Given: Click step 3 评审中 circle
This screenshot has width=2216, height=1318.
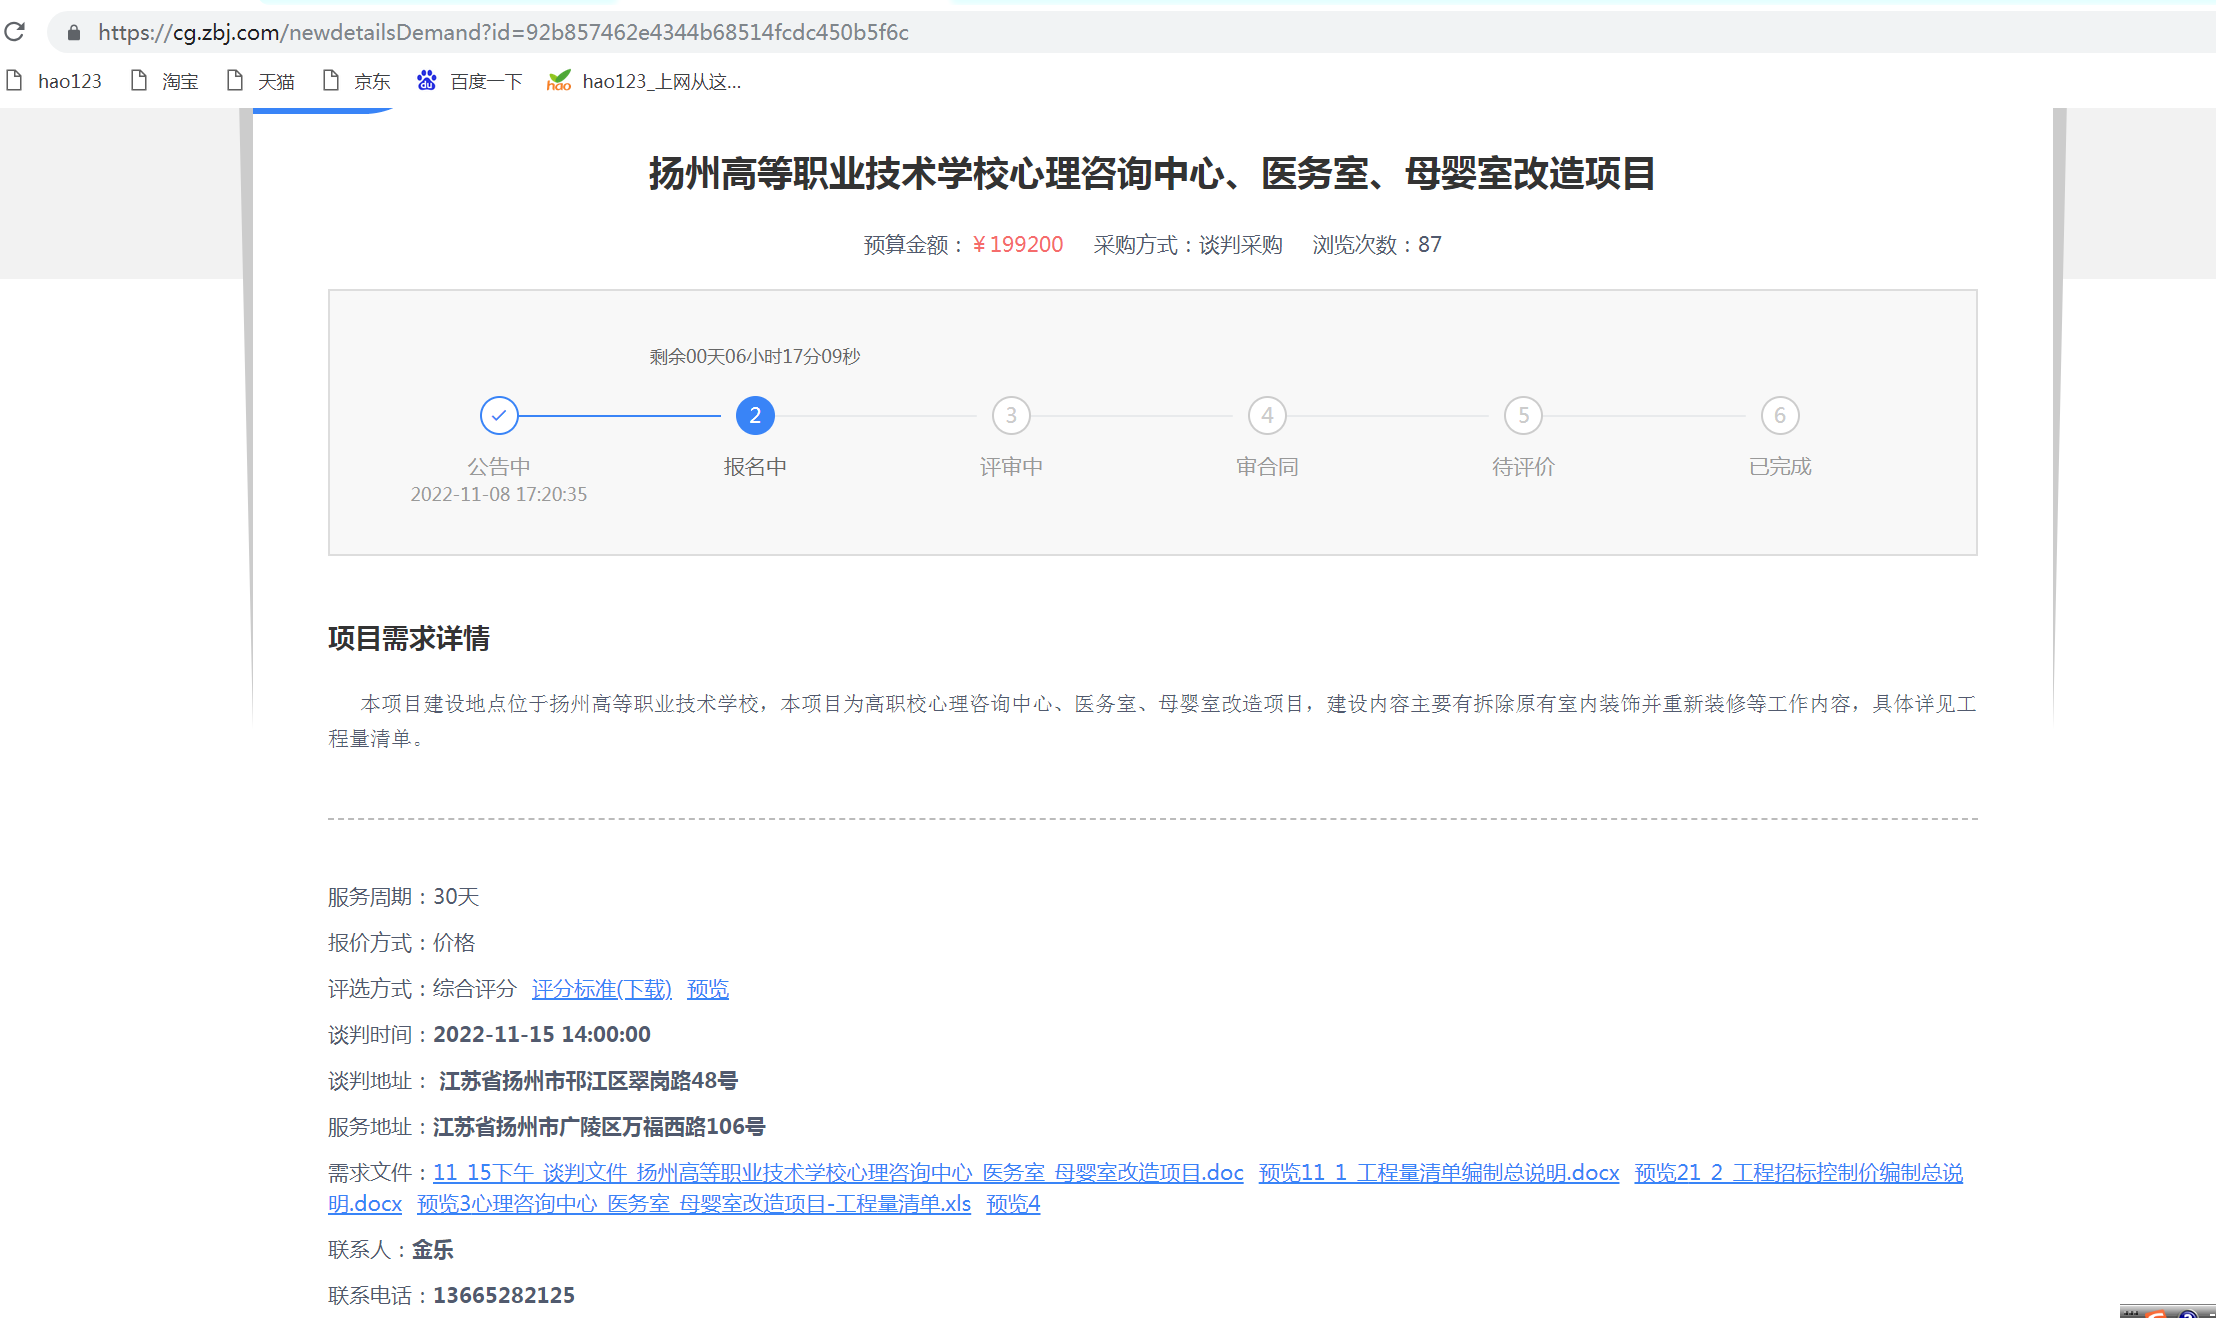Looking at the screenshot, I should click(1011, 415).
